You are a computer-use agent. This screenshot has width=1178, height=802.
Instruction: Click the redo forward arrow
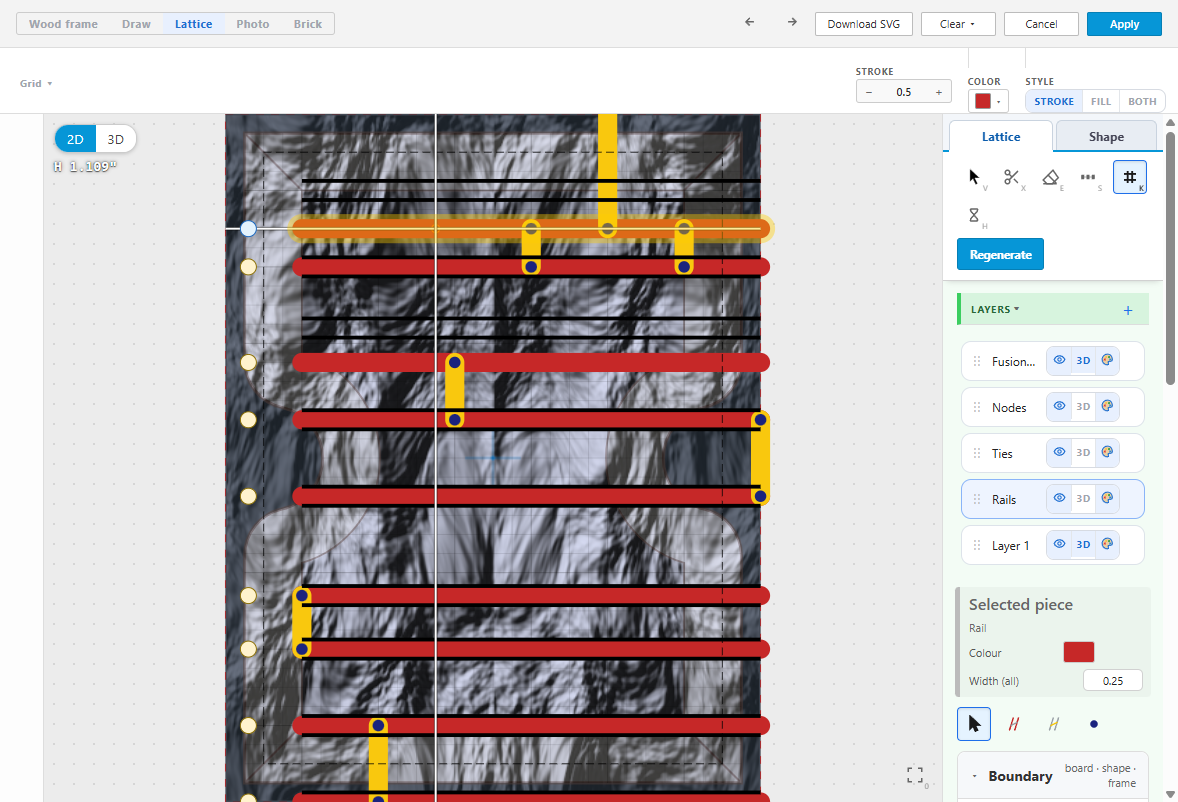[x=792, y=23]
